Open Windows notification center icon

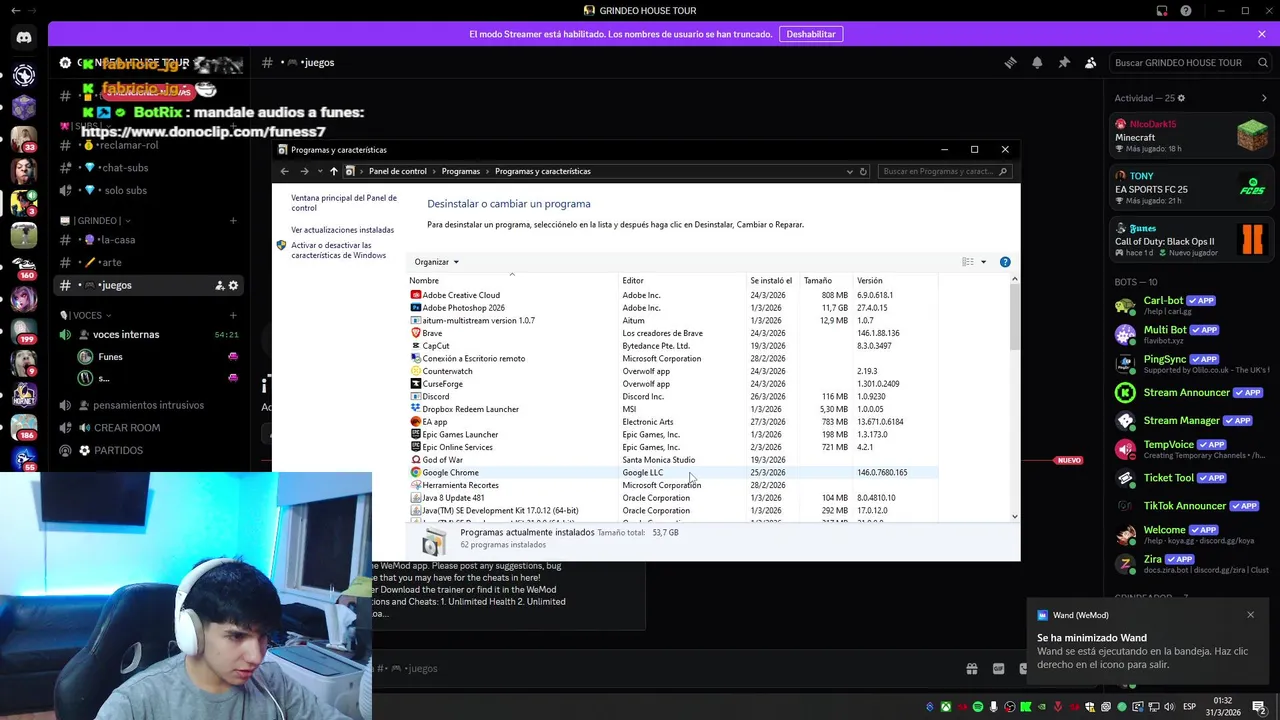coord(1261,707)
